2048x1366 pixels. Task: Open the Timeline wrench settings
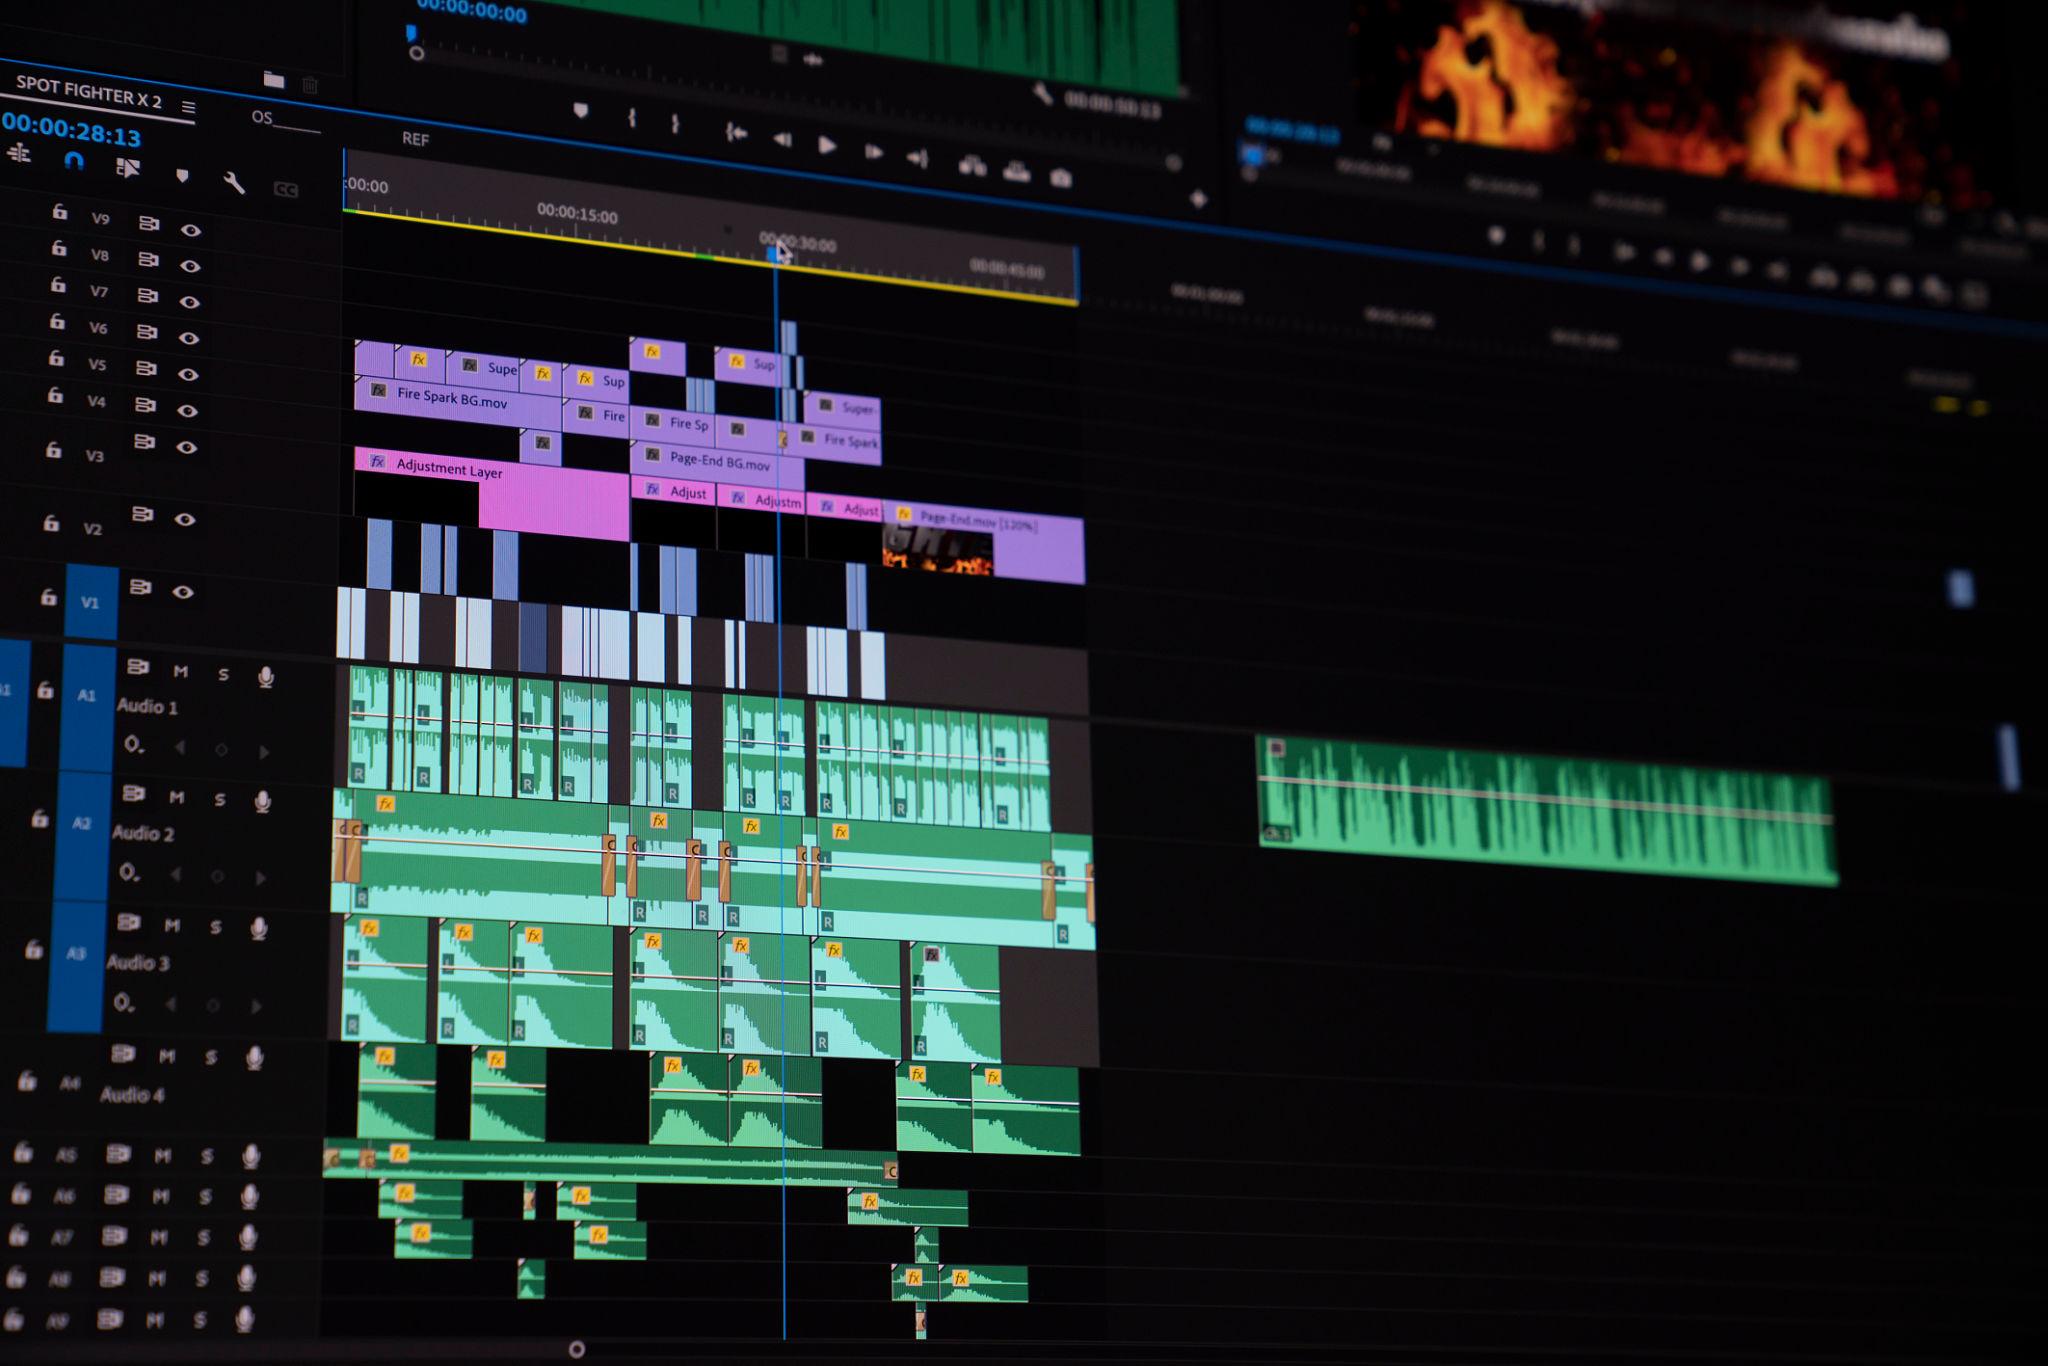coord(233,182)
